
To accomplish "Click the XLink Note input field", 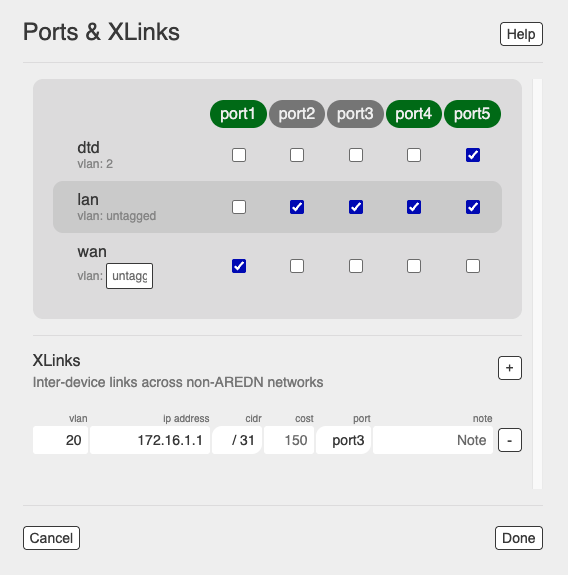I will 433,440.
